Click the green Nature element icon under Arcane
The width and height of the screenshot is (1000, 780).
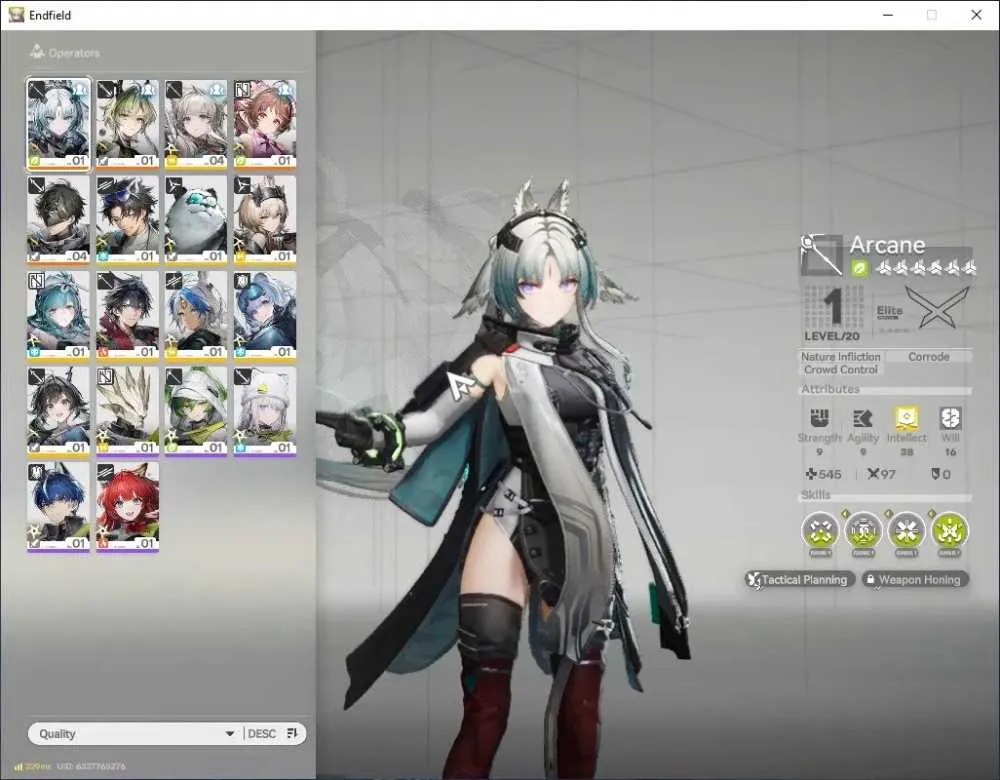[860, 268]
